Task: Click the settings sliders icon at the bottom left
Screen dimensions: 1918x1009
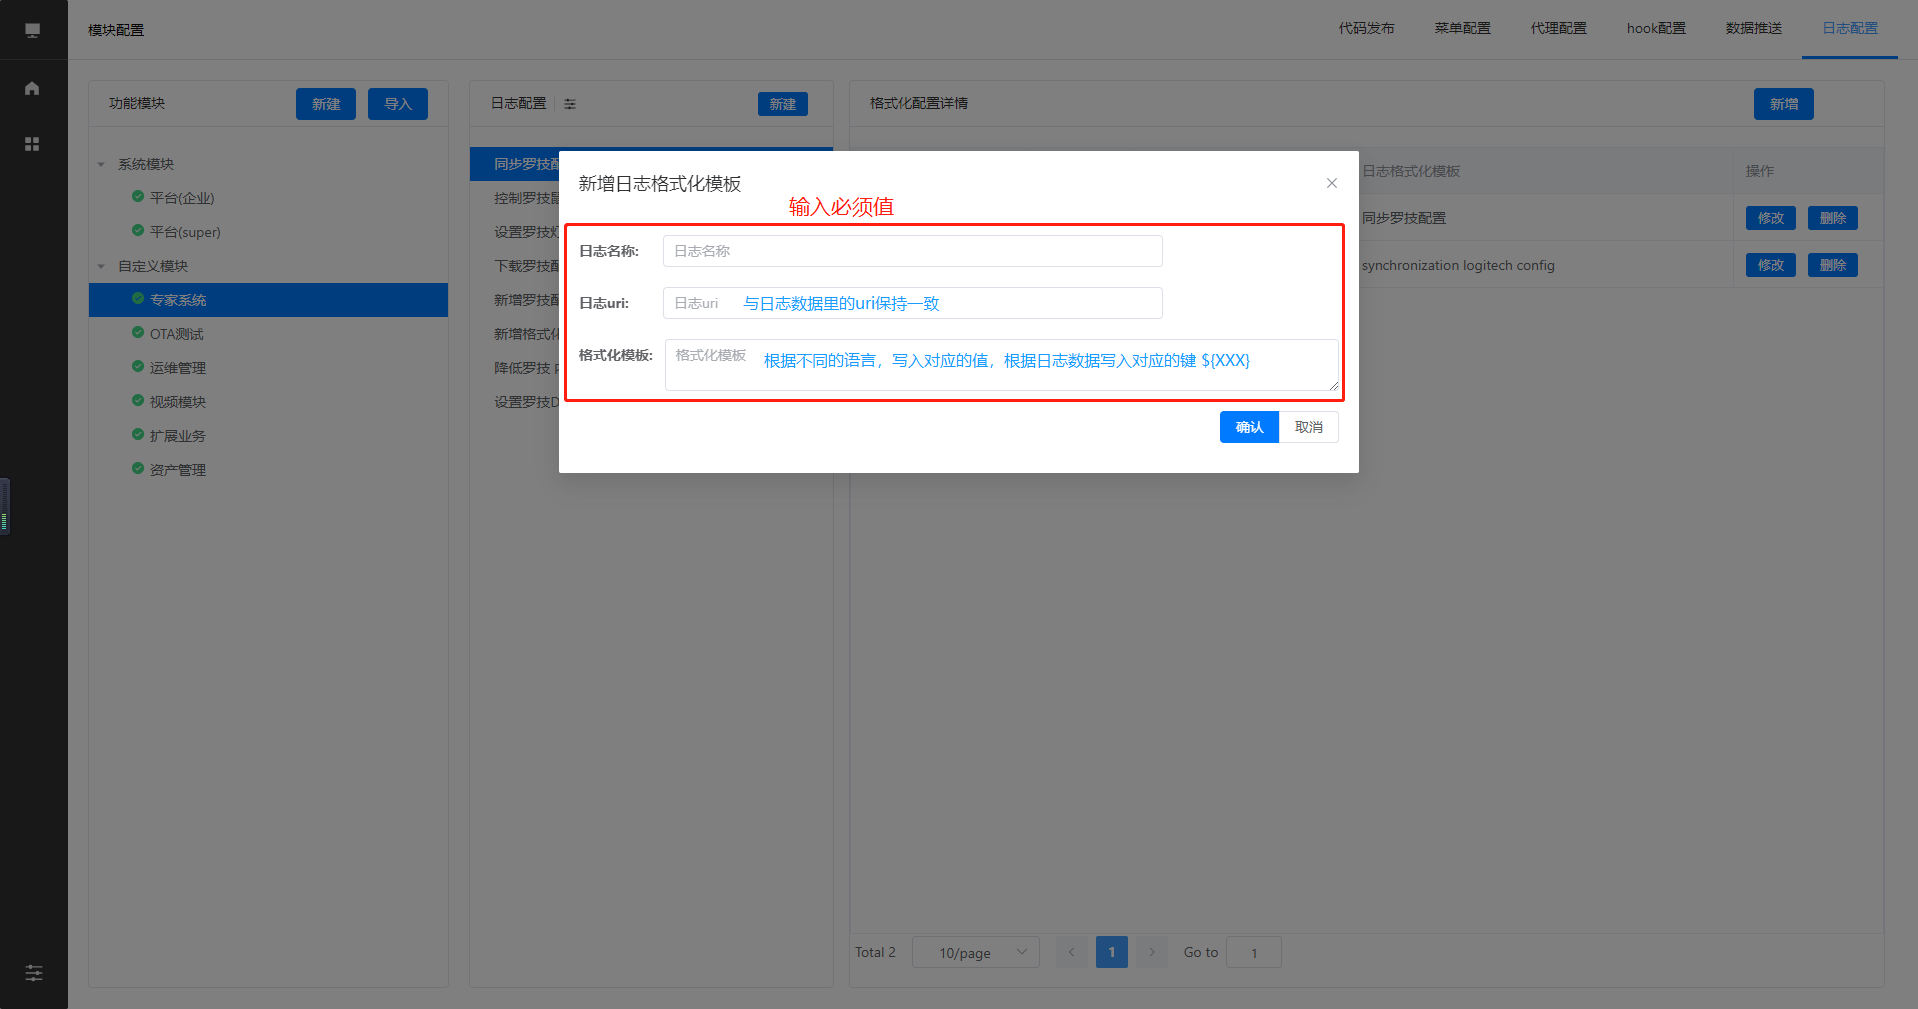Action: (33, 973)
